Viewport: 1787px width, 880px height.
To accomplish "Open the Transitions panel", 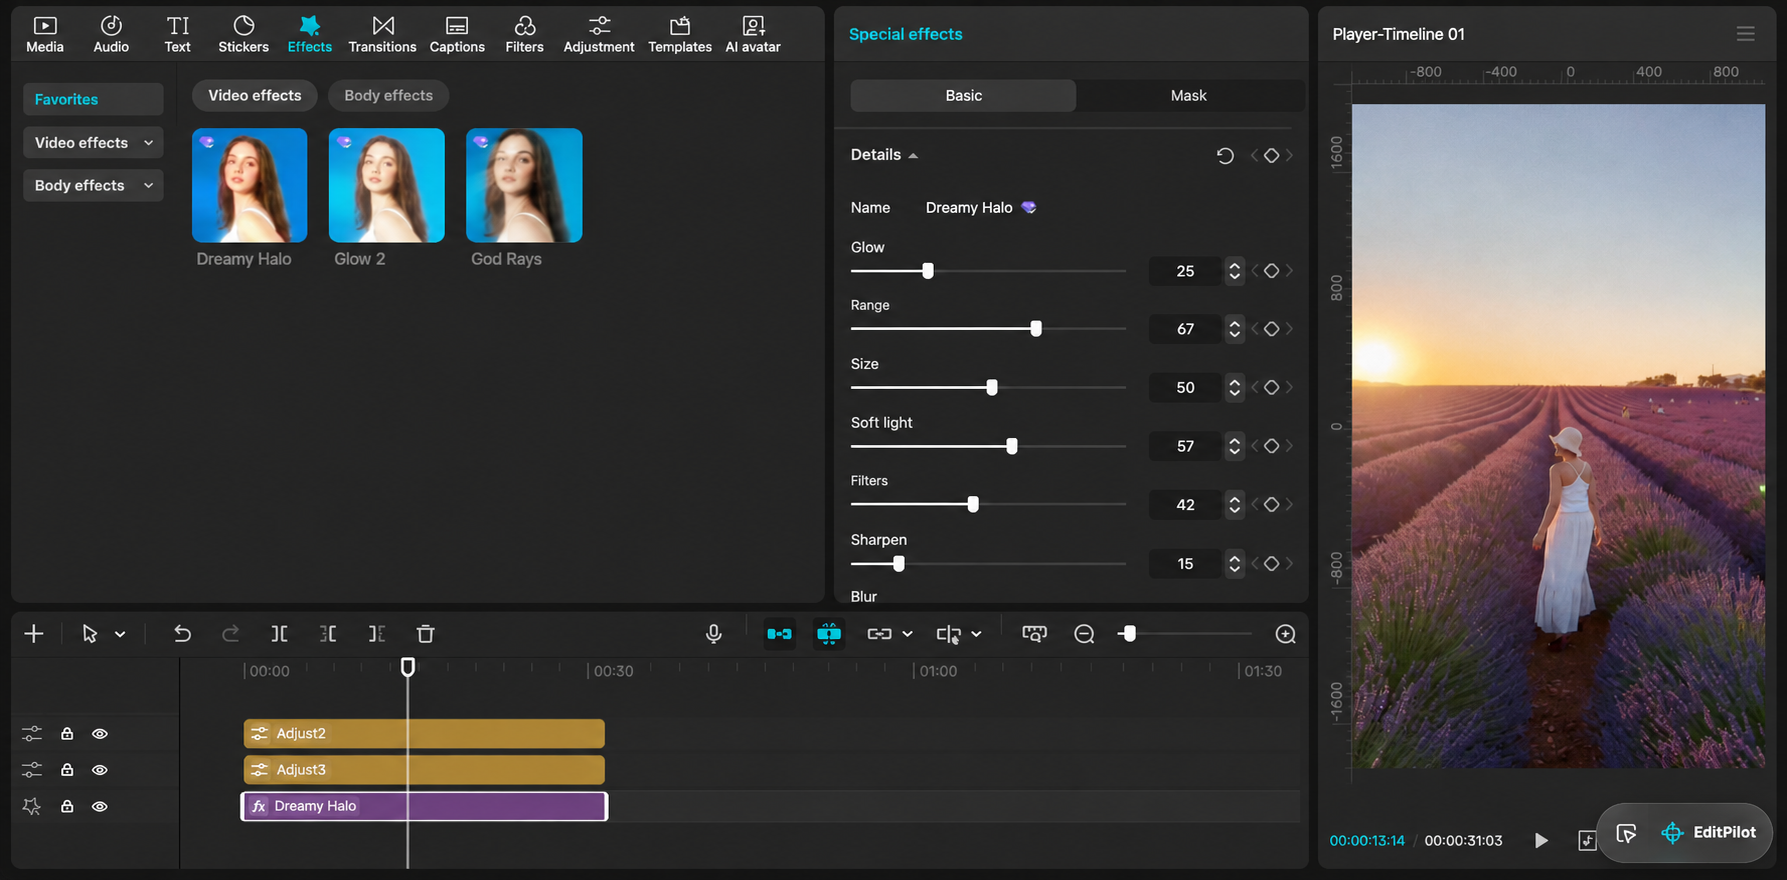I will (x=382, y=34).
